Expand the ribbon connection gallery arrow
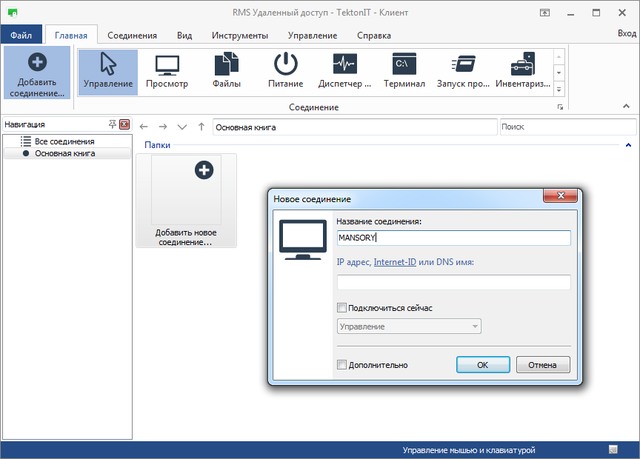The height and width of the screenshot is (459, 640). 559,88
